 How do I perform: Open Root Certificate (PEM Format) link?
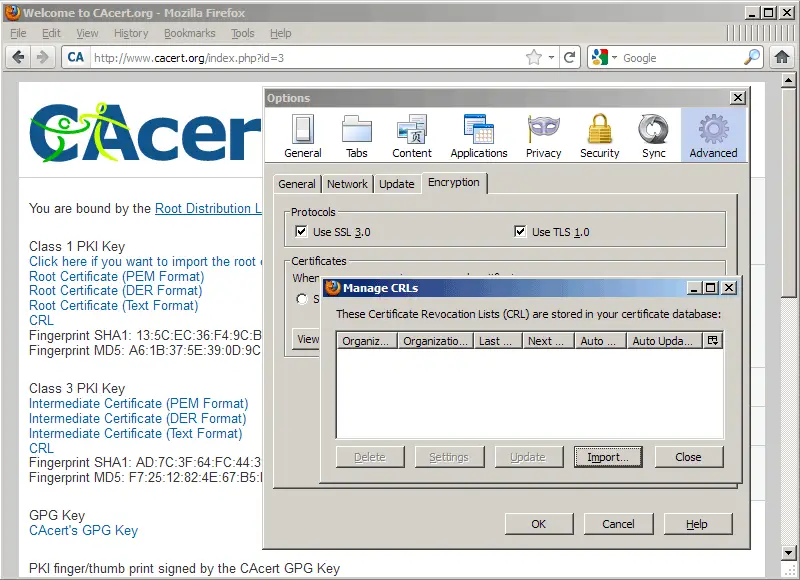(x=116, y=276)
